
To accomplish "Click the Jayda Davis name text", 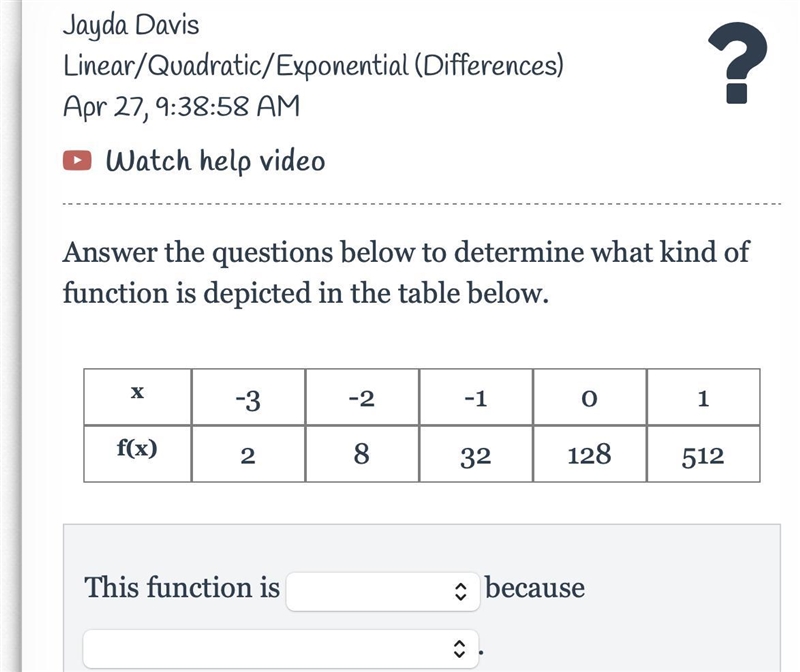I will point(131,25).
